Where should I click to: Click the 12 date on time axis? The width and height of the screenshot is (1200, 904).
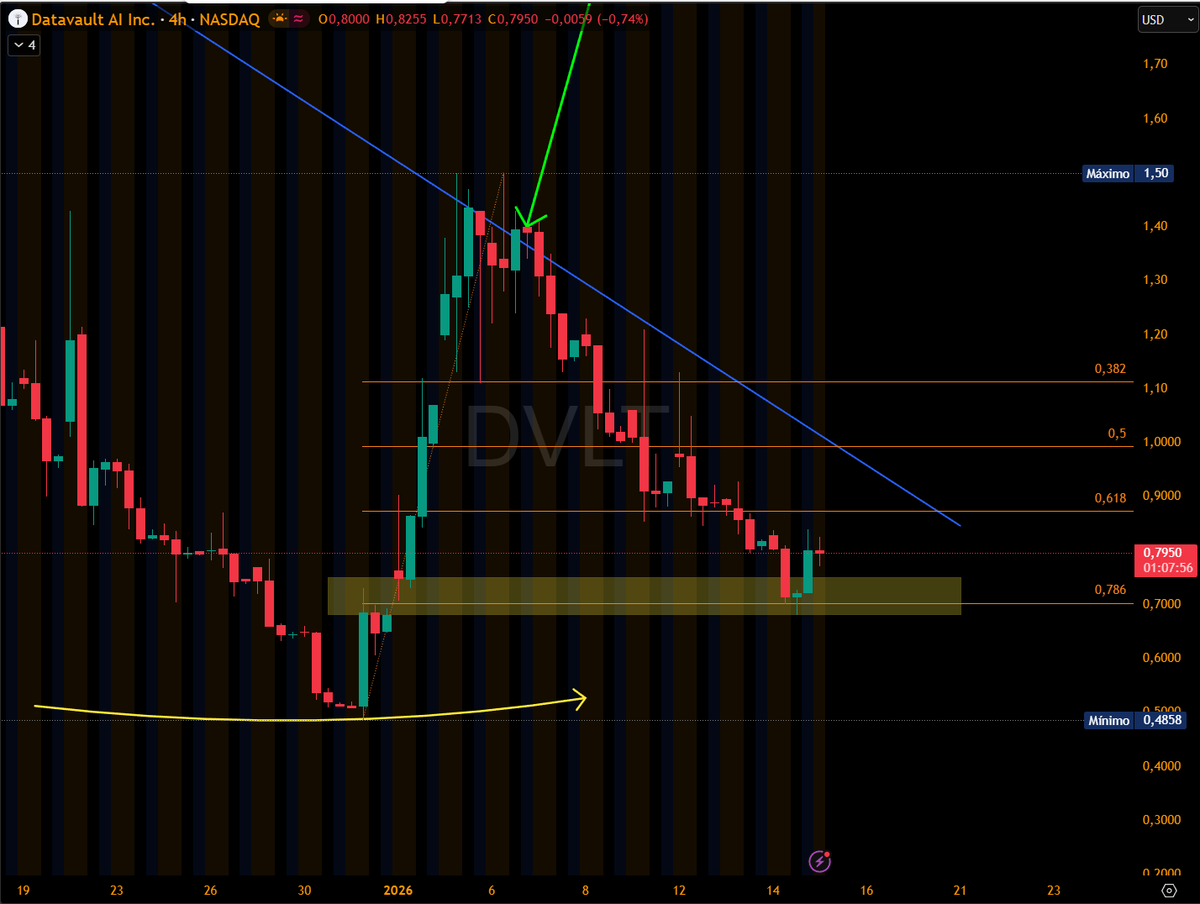[x=680, y=890]
